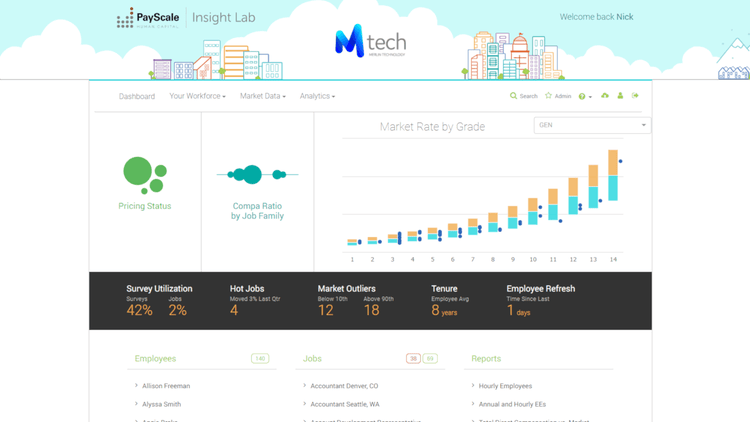Click the Admin link text
Screen dimensions: 750x422
[x=563, y=96]
